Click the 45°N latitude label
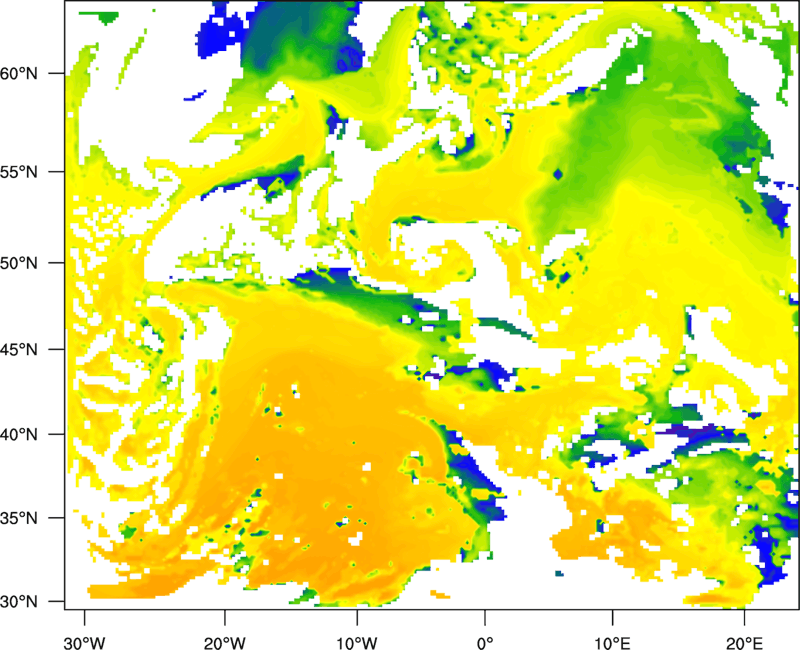 click(19, 349)
